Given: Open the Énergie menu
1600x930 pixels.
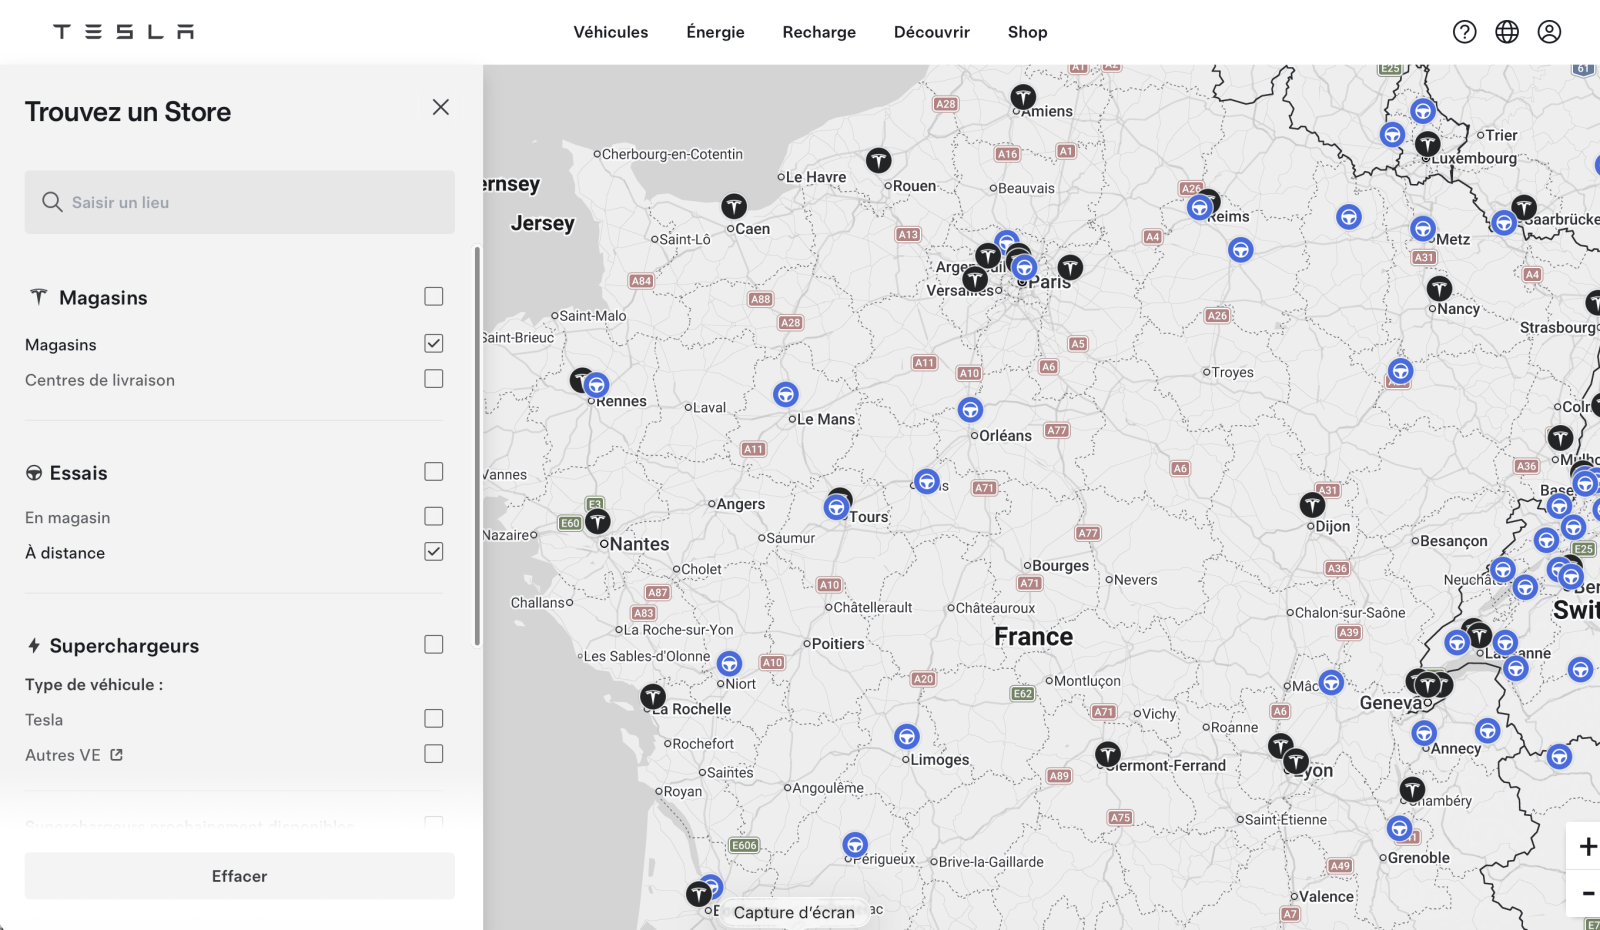Looking at the screenshot, I should 715,32.
